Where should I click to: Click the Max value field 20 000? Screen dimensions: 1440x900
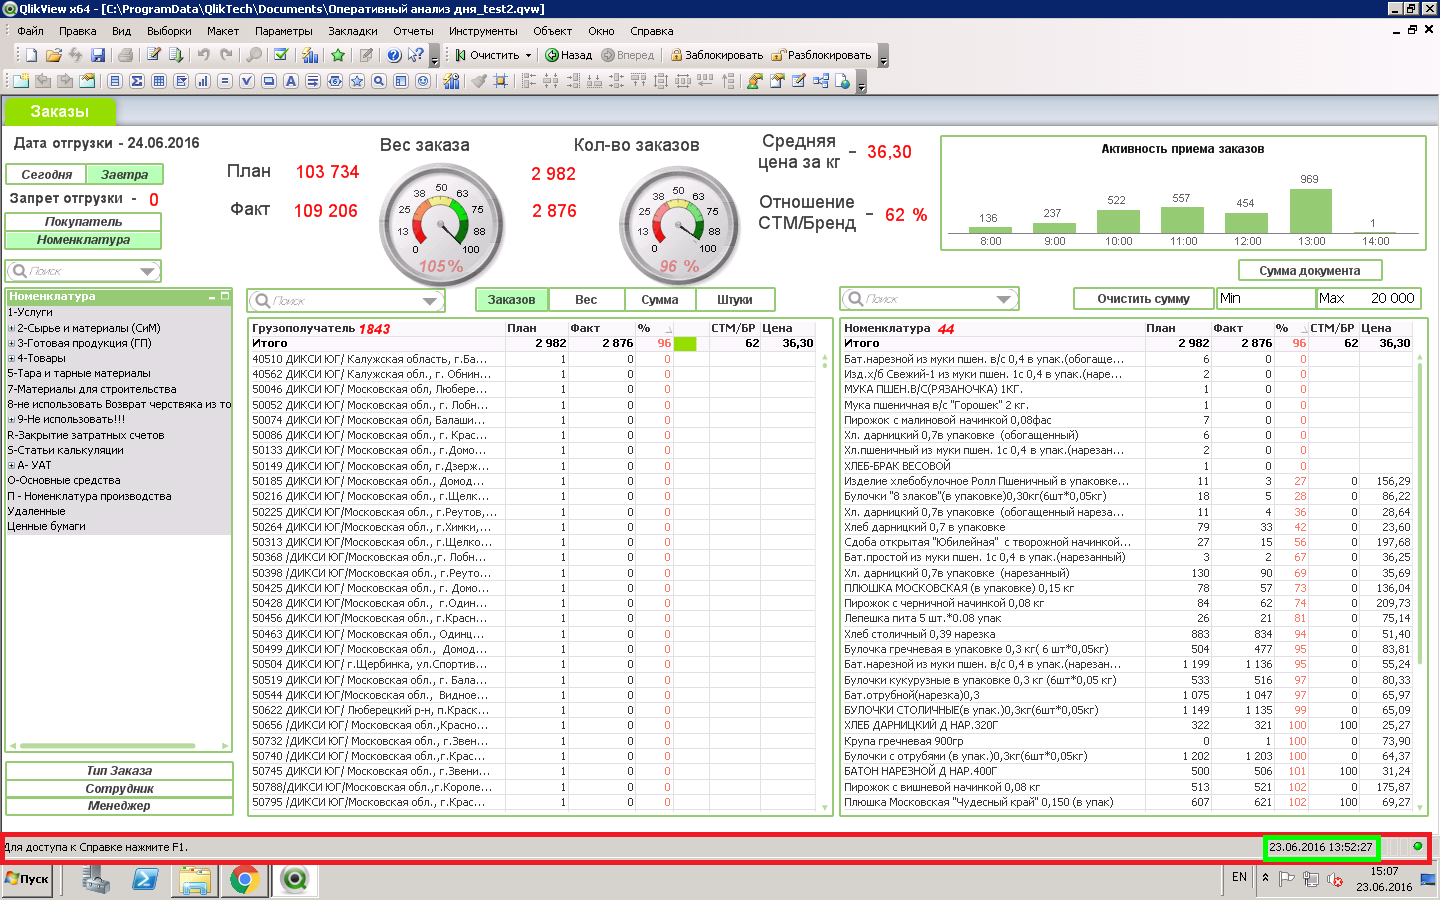tap(1367, 299)
